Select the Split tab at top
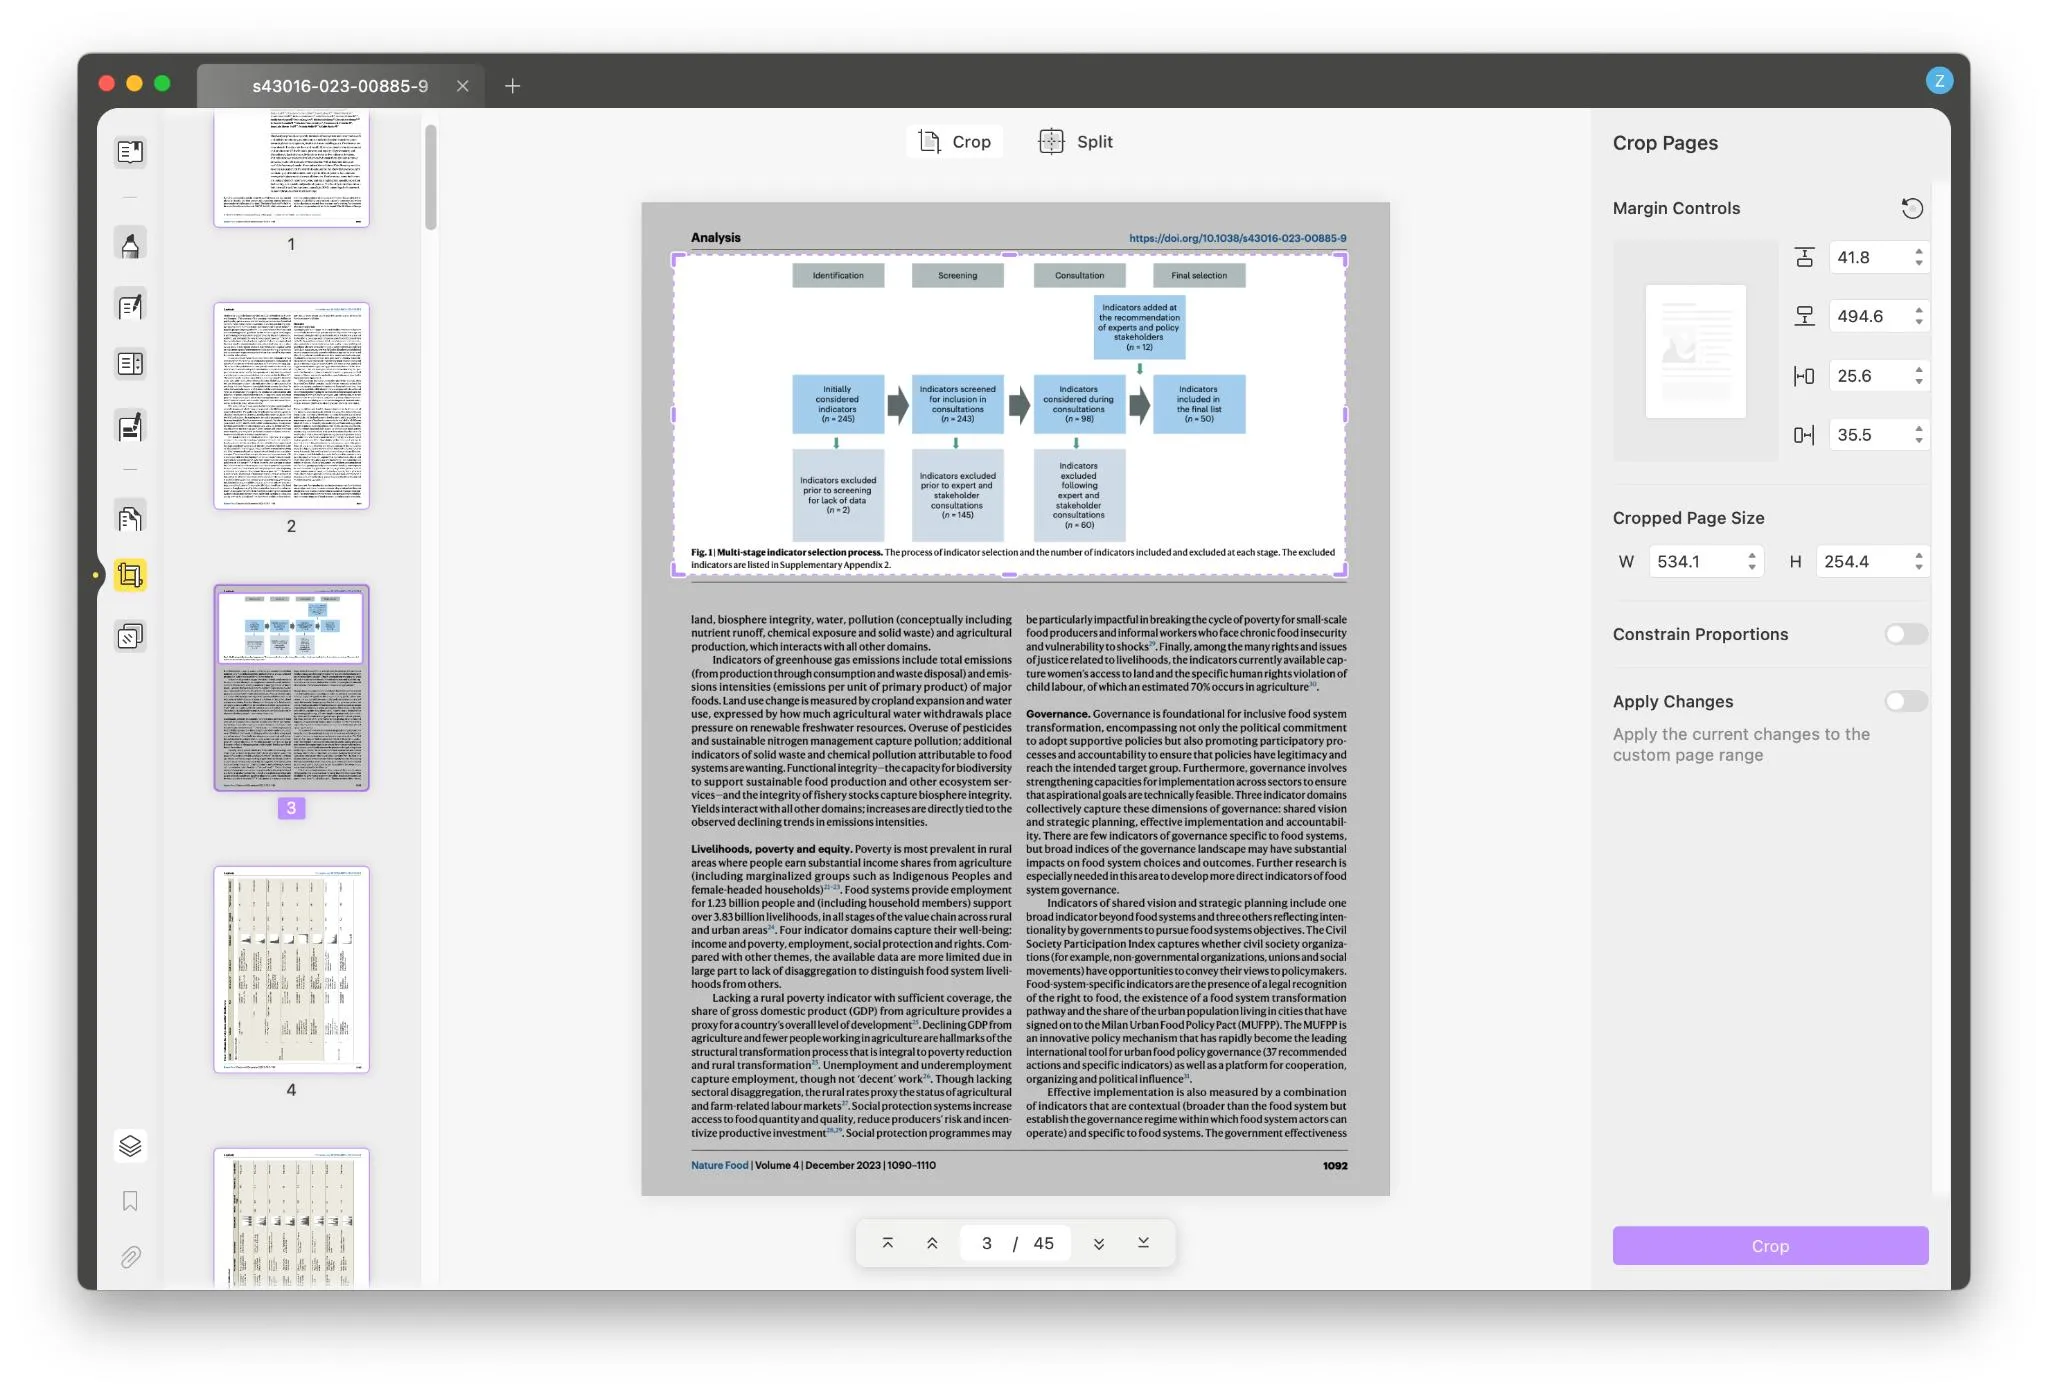The width and height of the screenshot is (2048, 1393). click(x=1095, y=143)
